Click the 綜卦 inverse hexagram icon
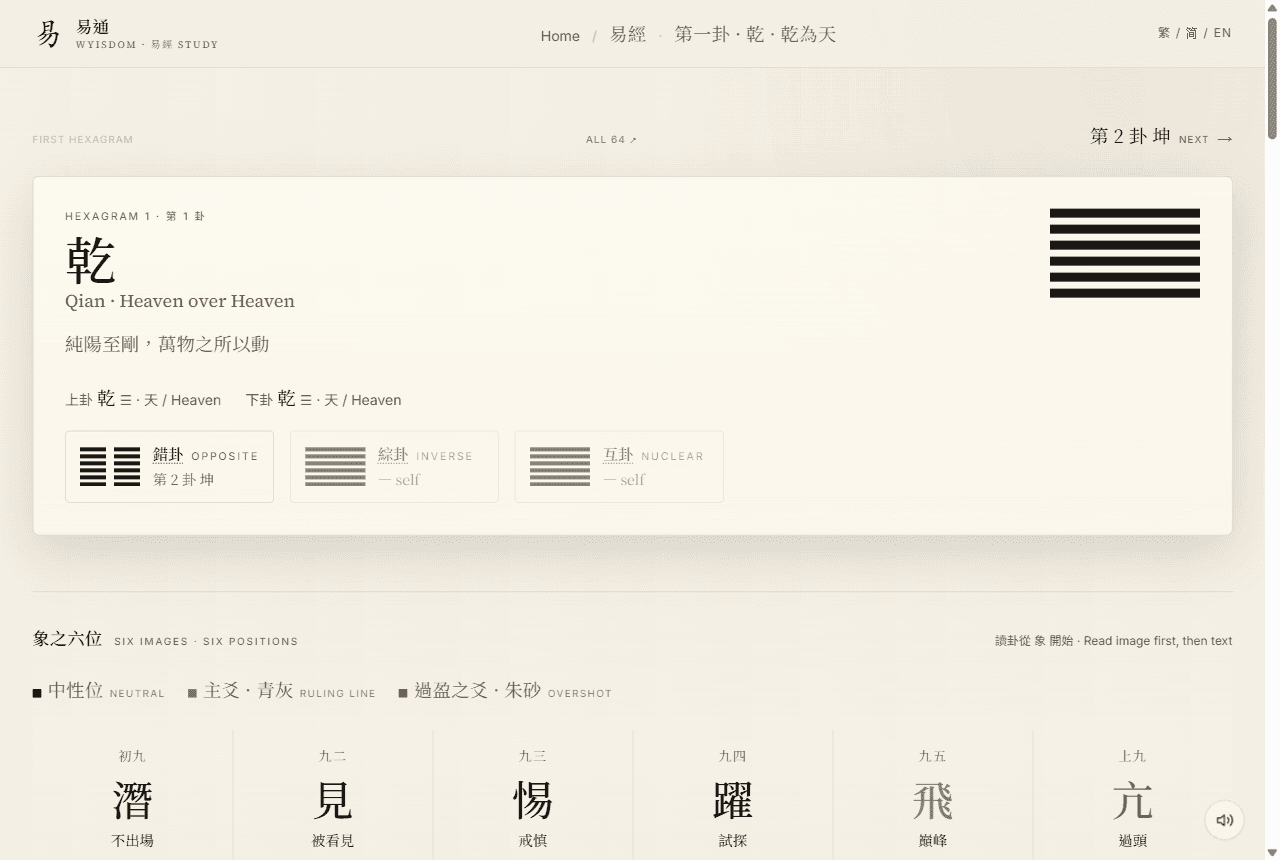Screen dimensions: 1280x860 335,467
